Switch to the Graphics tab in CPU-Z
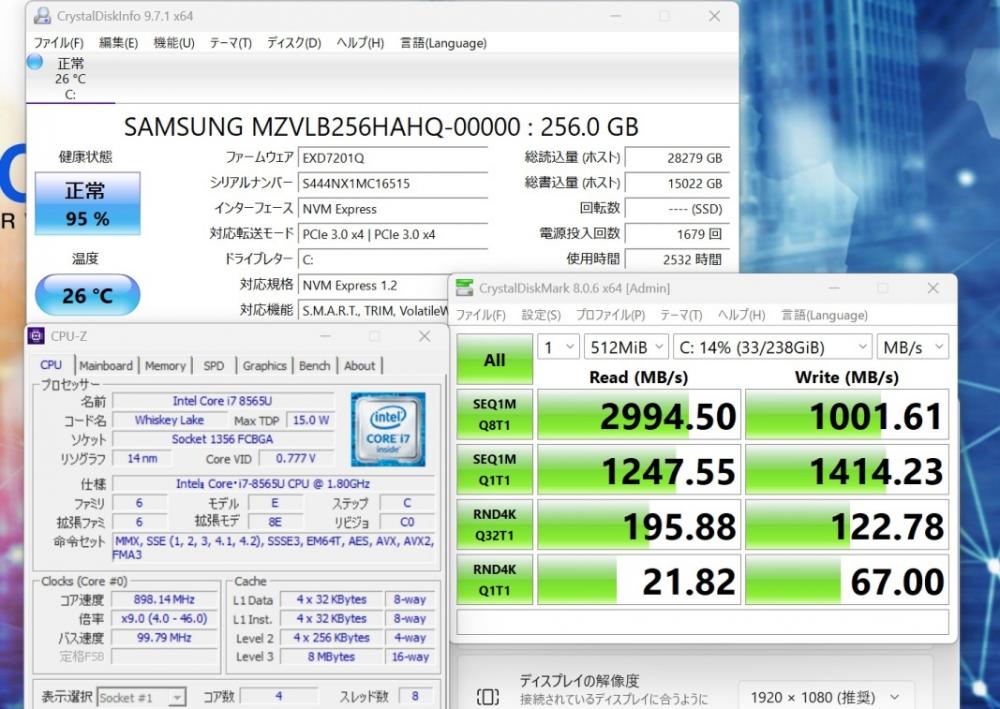1000x709 pixels. [264, 365]
